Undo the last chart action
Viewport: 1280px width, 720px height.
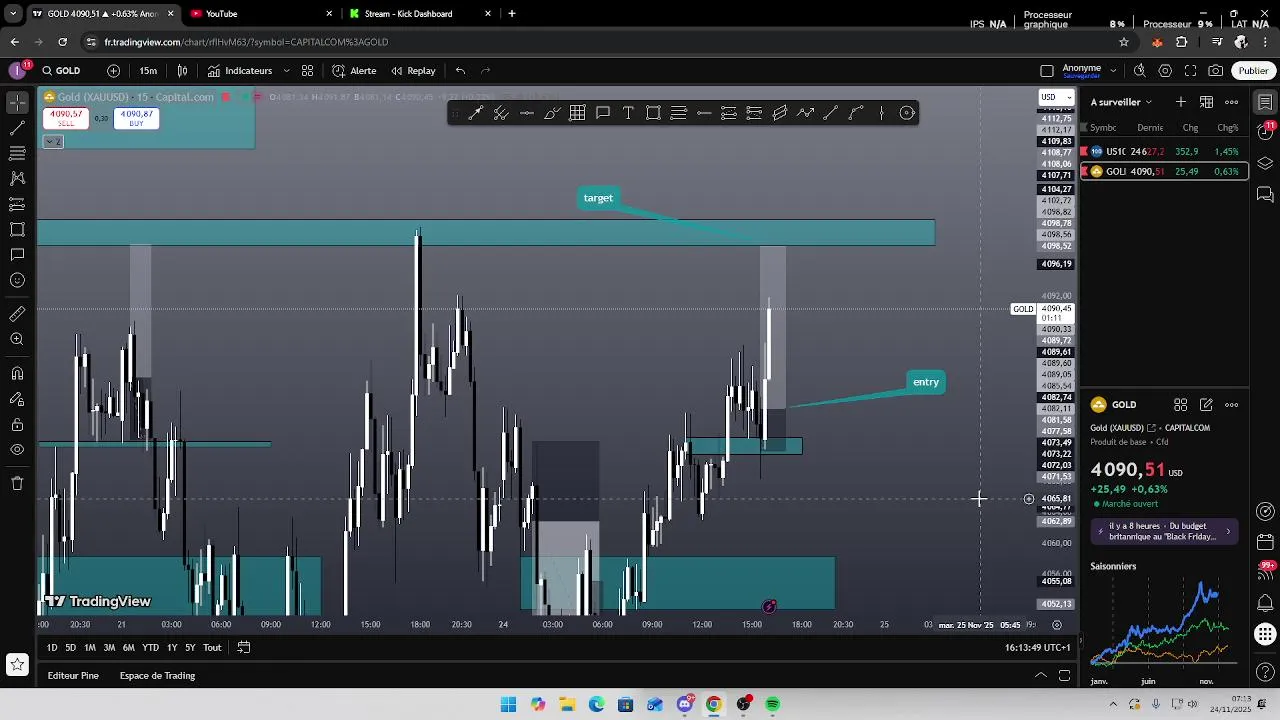(460, 71)
